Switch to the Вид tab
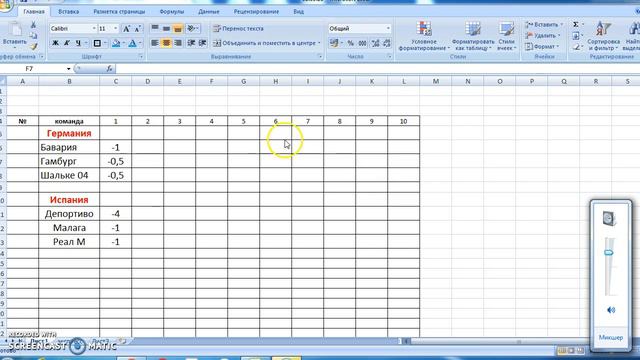This screenshot has height=360, width=640. (298, 12)
